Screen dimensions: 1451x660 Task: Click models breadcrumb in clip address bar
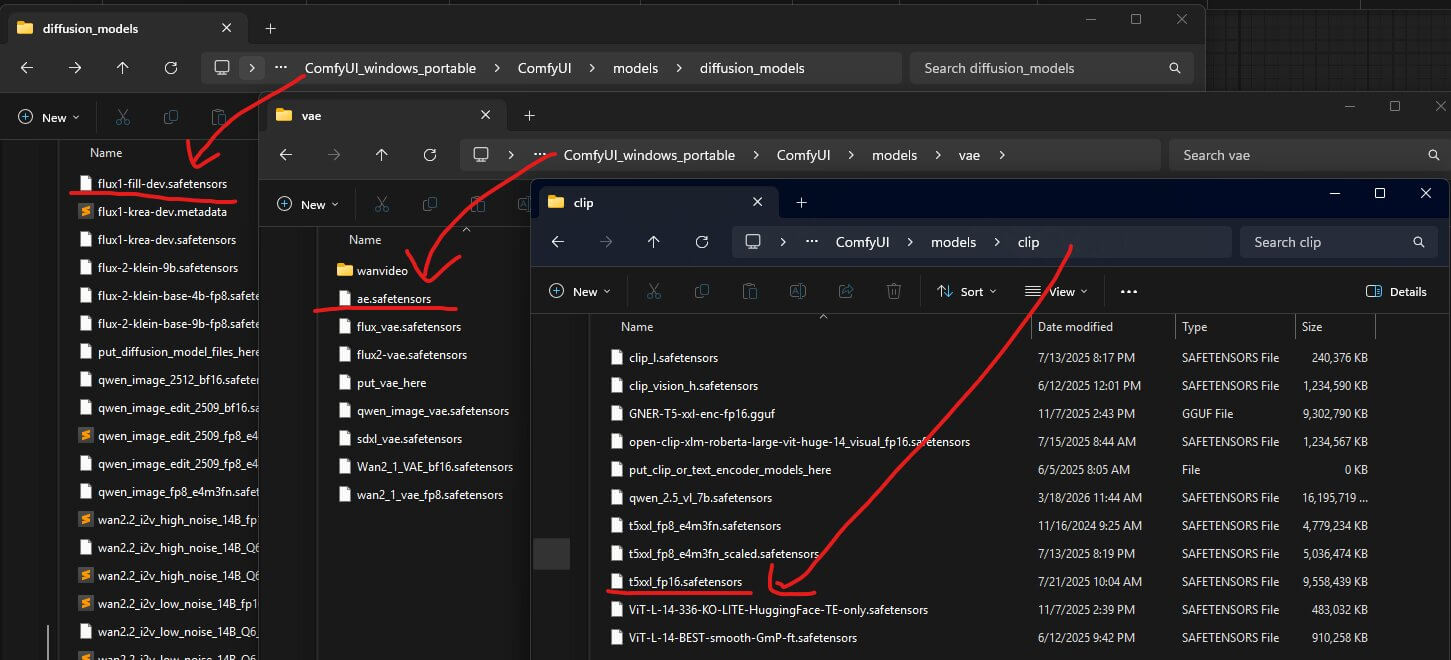coord(953,242)
